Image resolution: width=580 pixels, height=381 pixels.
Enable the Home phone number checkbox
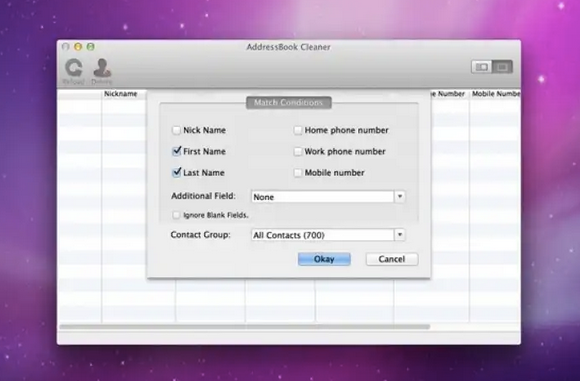[298, 130]
